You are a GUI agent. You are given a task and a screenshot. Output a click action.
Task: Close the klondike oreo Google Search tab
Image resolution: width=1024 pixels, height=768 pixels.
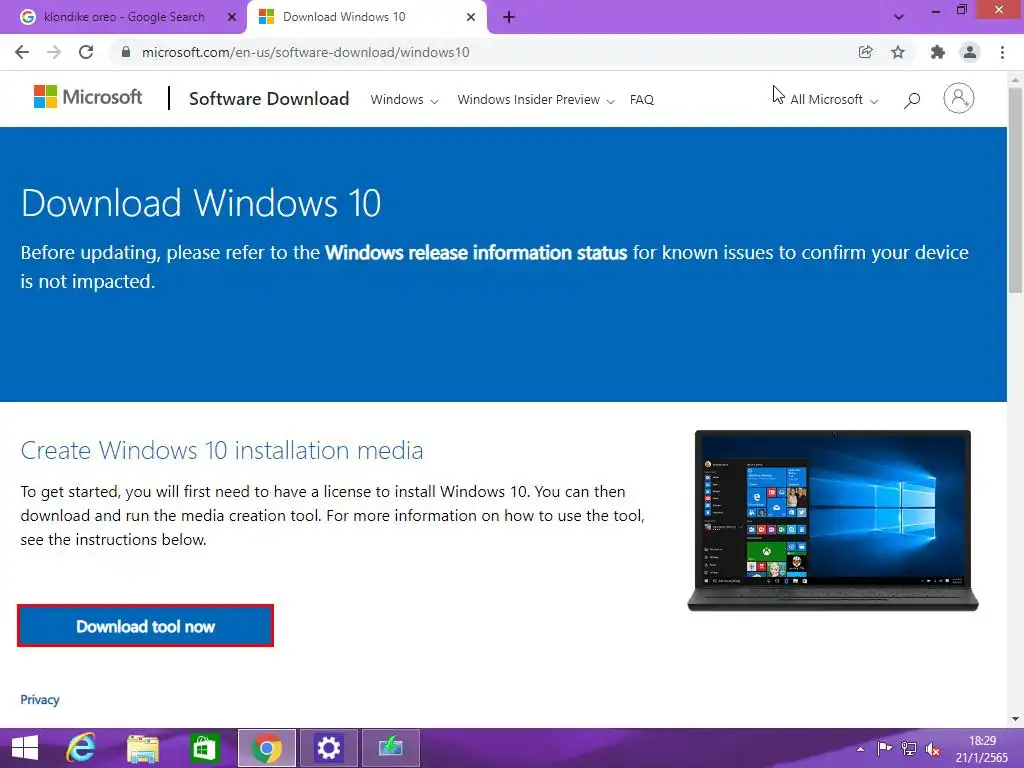tap(231, 17)
